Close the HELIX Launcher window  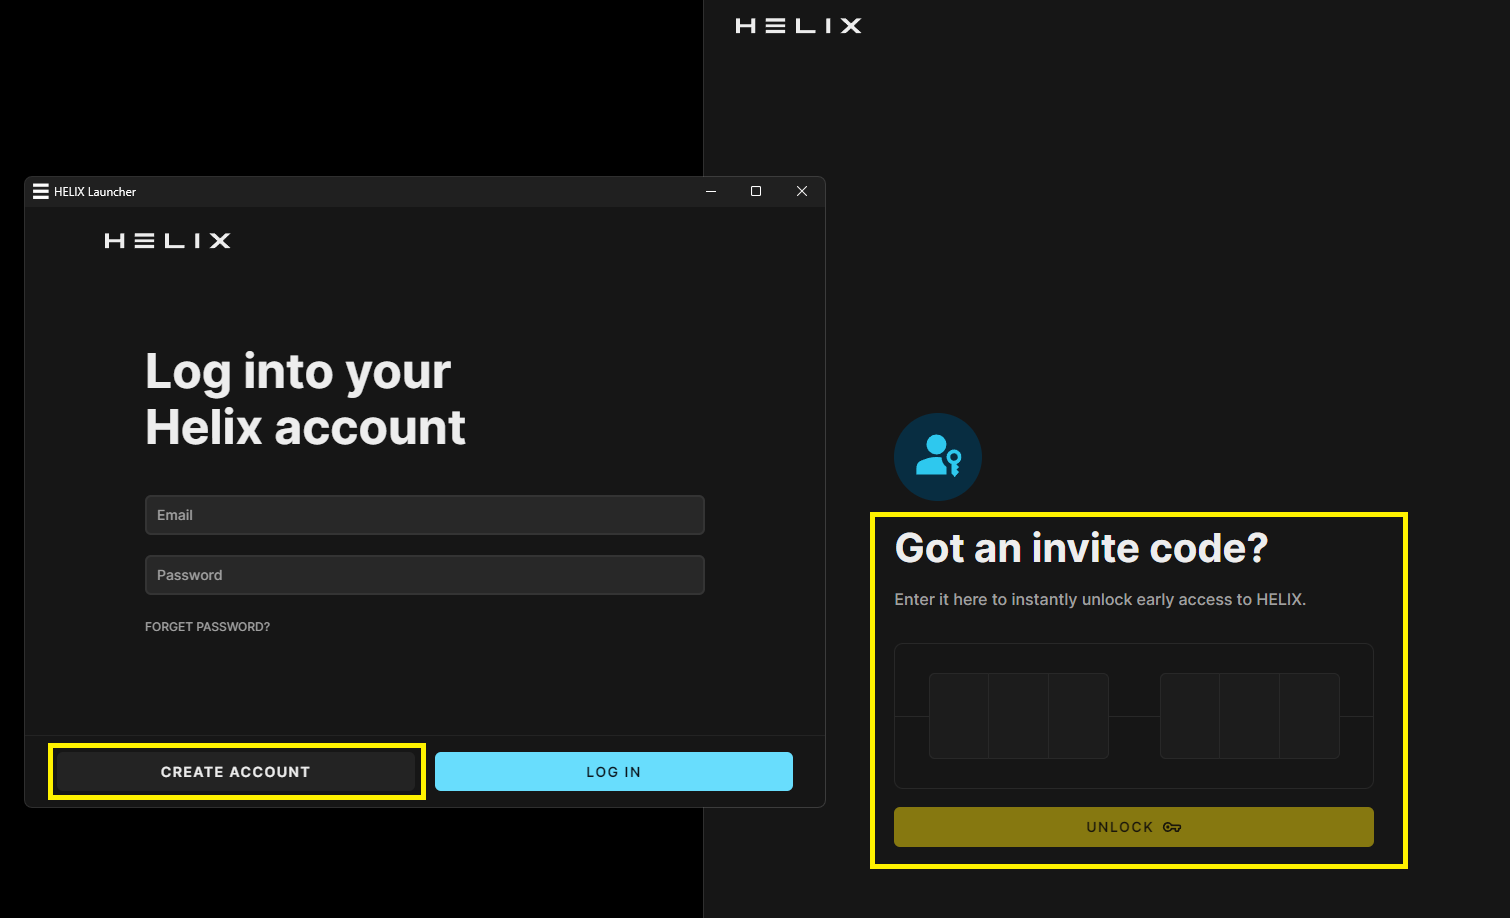point(801,191)
